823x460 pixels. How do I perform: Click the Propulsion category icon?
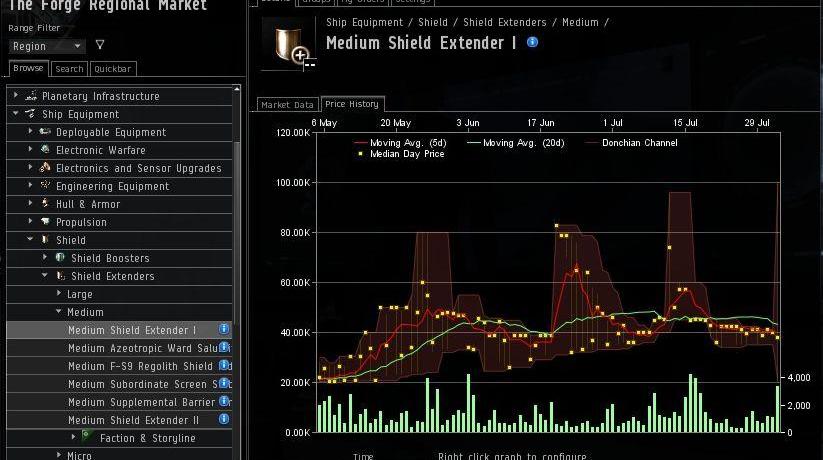coord(45,222)
